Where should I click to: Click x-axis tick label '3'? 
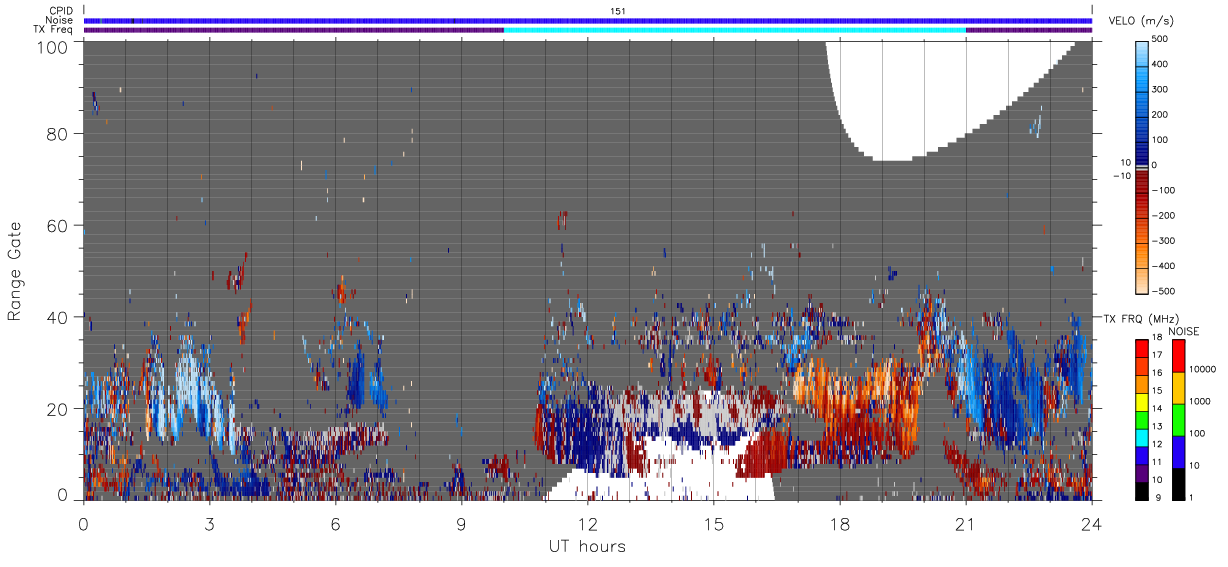tap(210, 523)
